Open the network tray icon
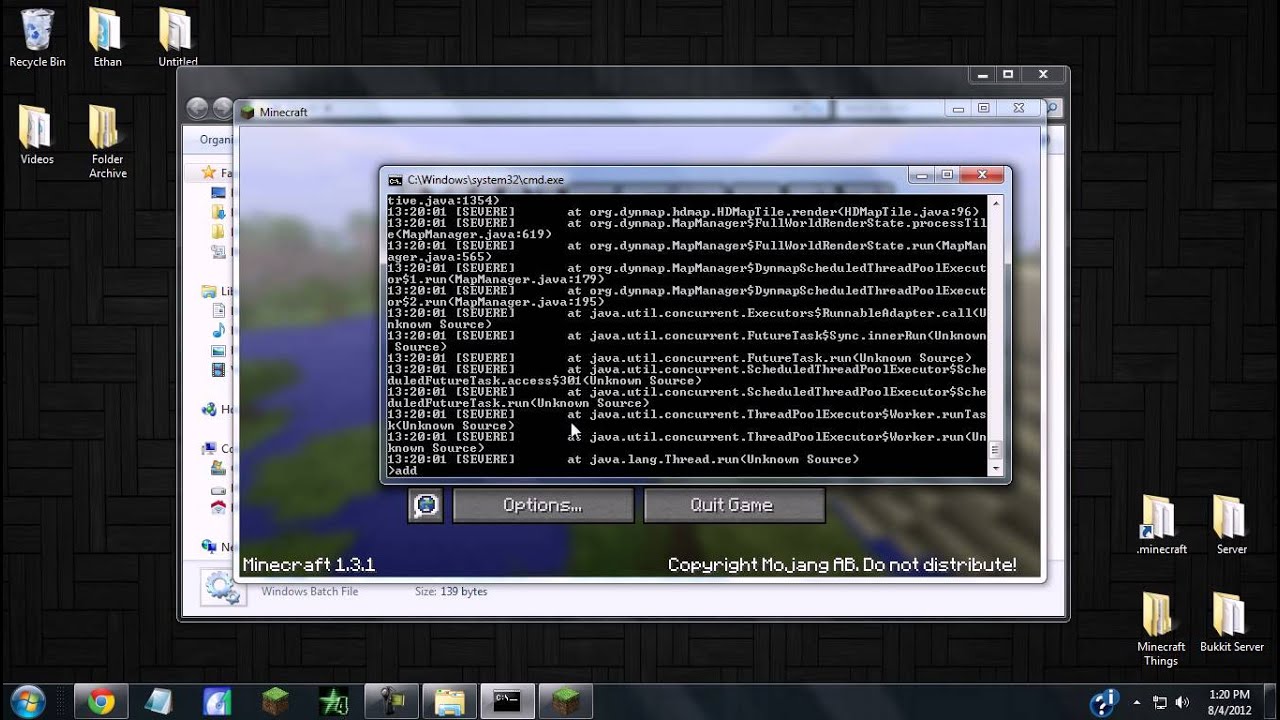The image size is (1280, 720). click(1159, 702)
